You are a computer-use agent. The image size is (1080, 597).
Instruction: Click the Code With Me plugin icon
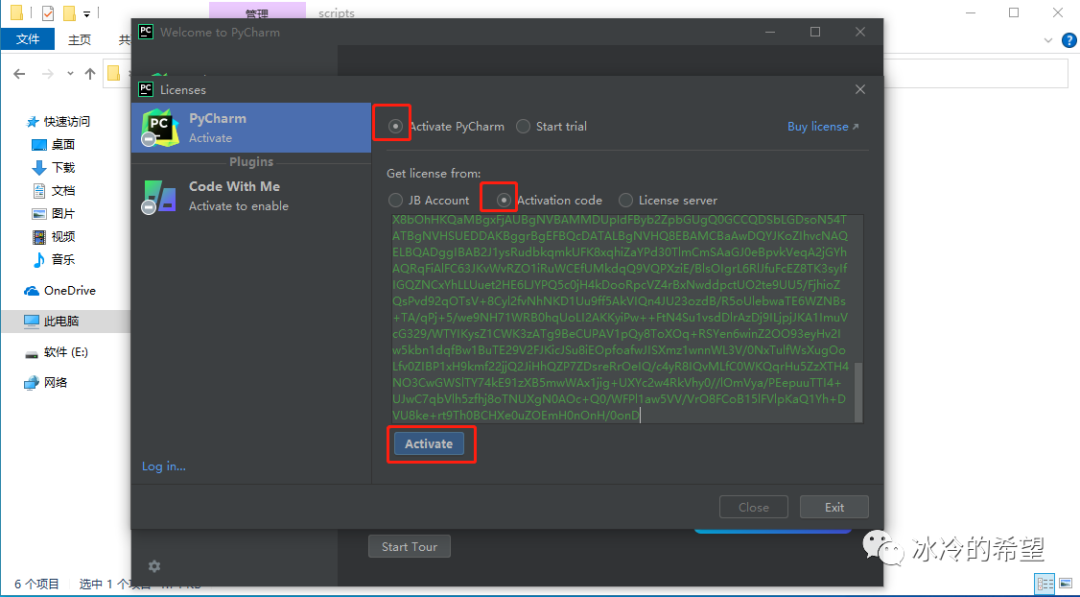(x=160, y=196)
